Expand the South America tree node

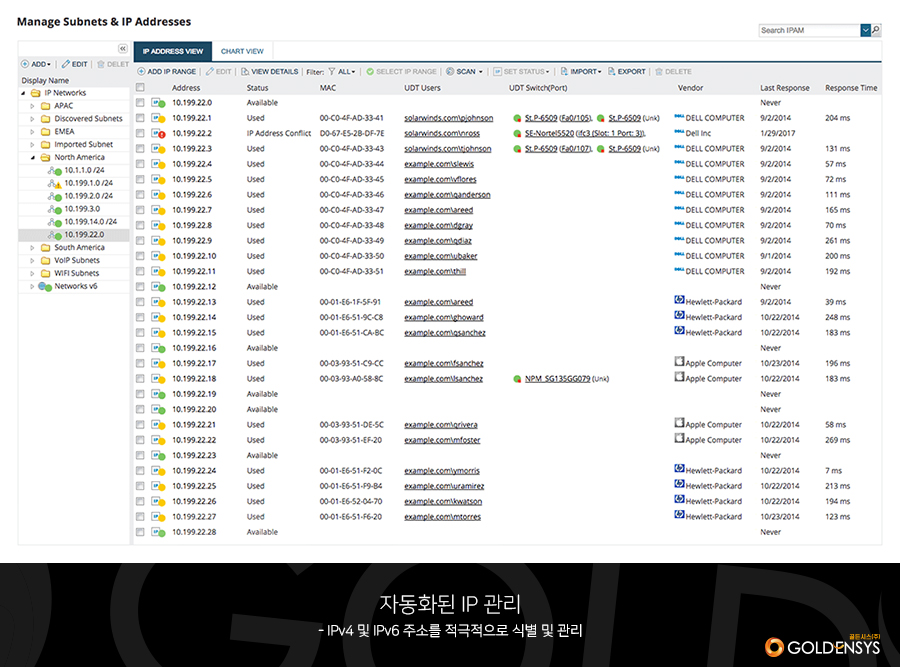[x=32, y=248]
